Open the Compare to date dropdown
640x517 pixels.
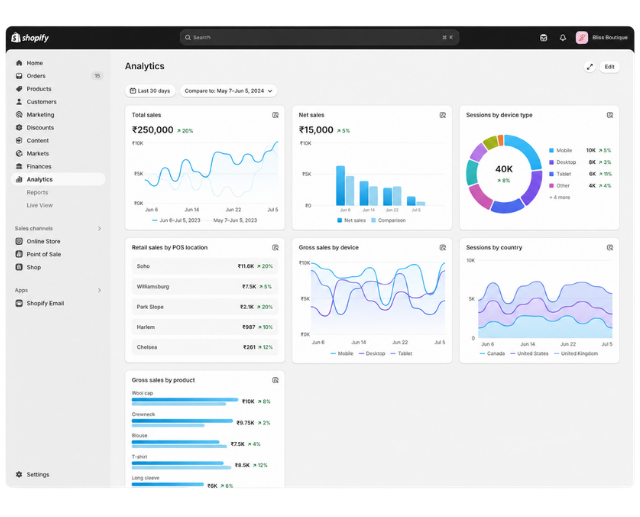tap(229, 91)
